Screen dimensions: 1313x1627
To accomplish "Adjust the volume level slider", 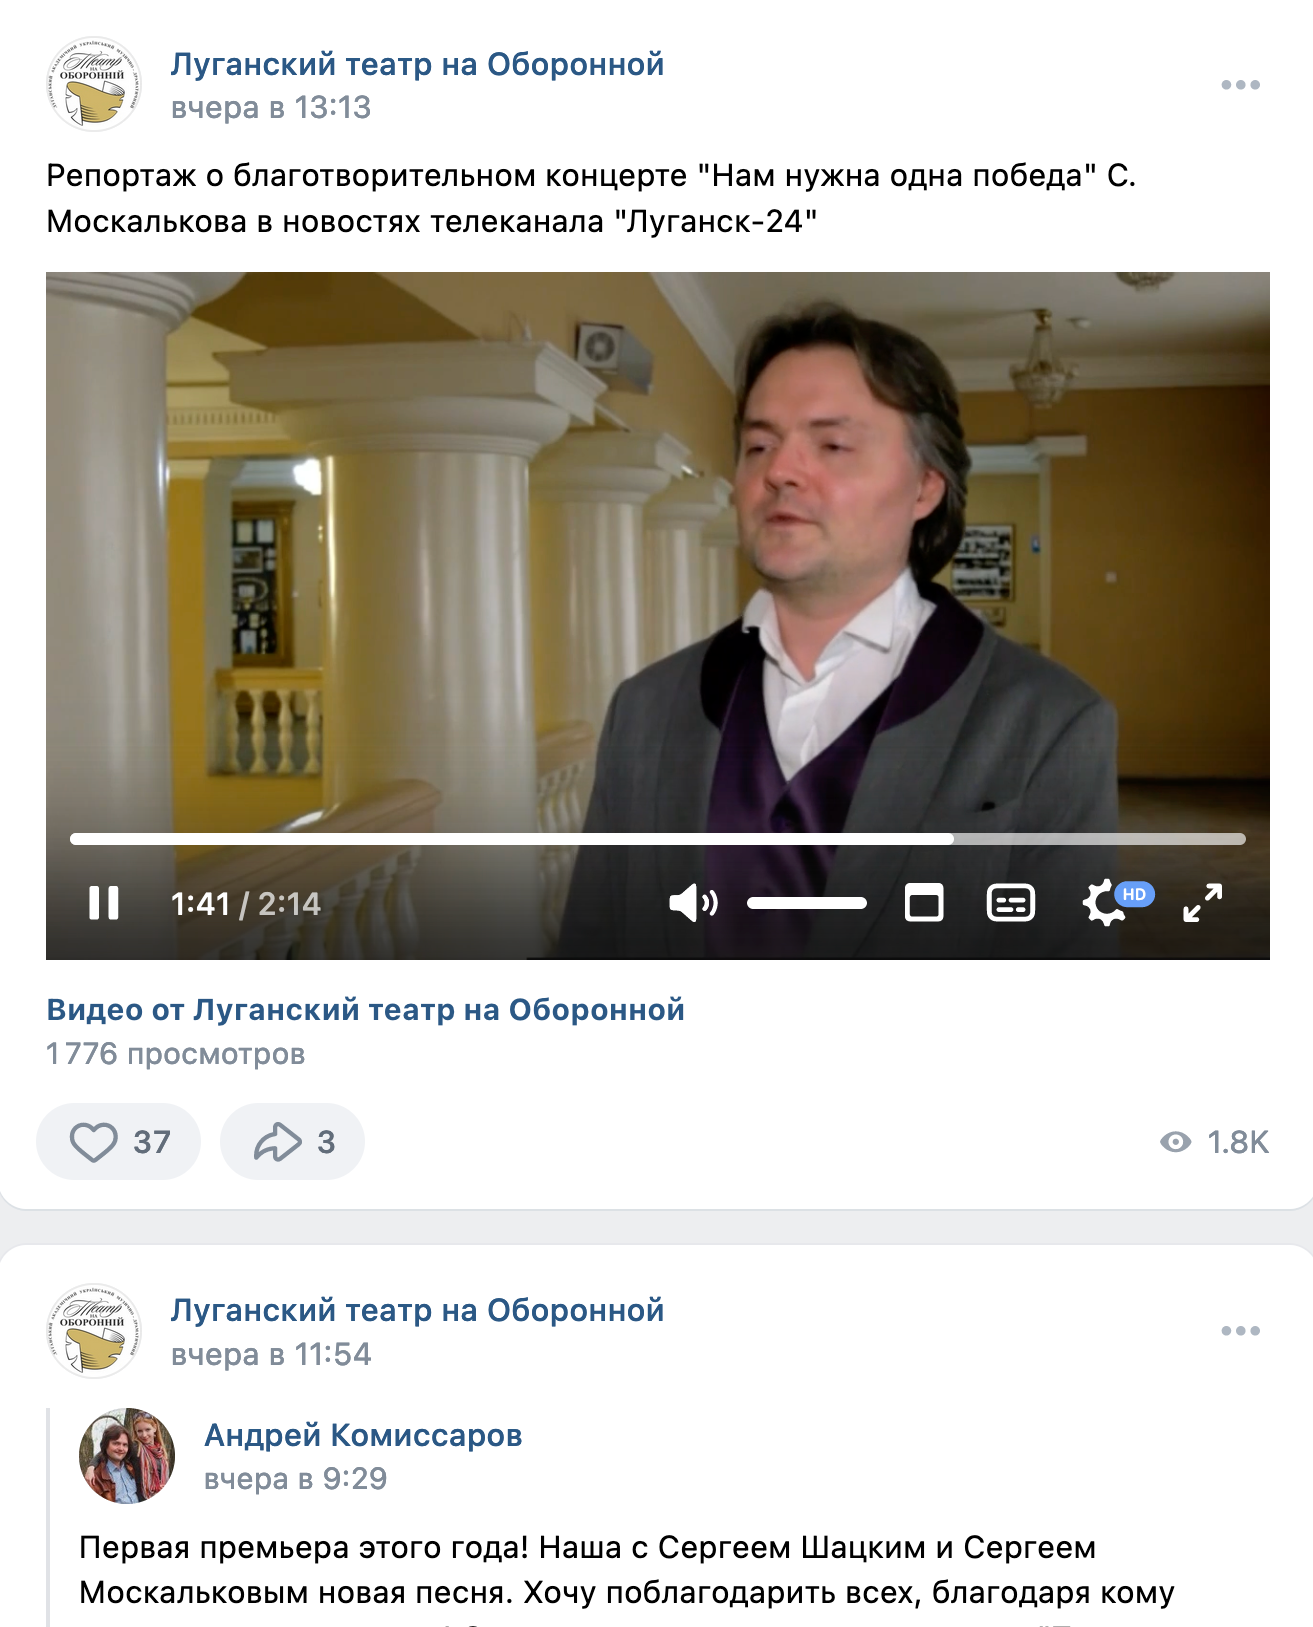I will point(807,903).
